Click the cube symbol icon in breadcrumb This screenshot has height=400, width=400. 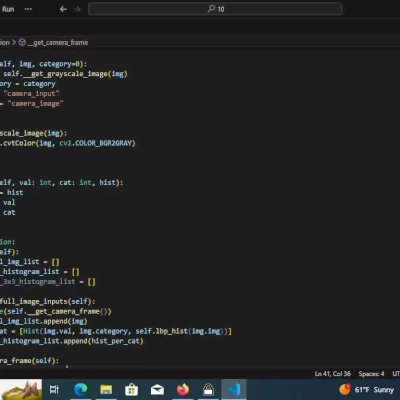tap(22, 42)
